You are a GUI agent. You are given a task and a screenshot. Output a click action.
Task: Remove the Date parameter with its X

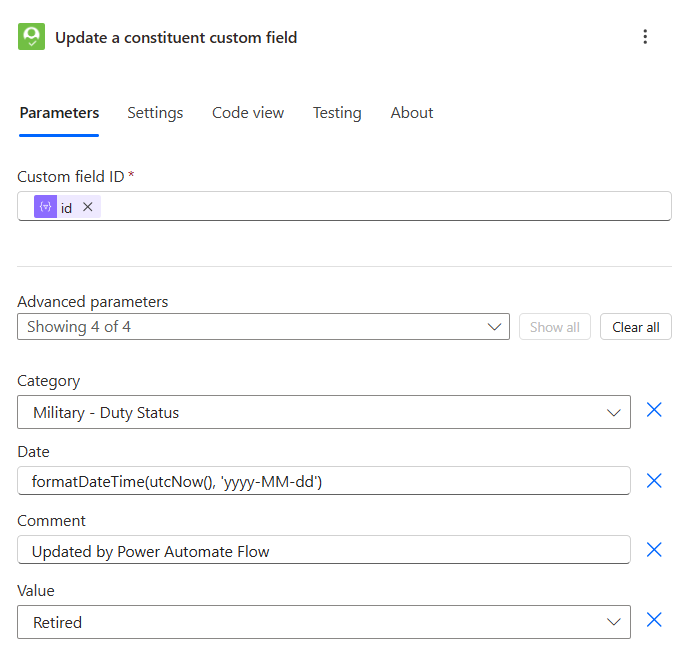(654, 481)
